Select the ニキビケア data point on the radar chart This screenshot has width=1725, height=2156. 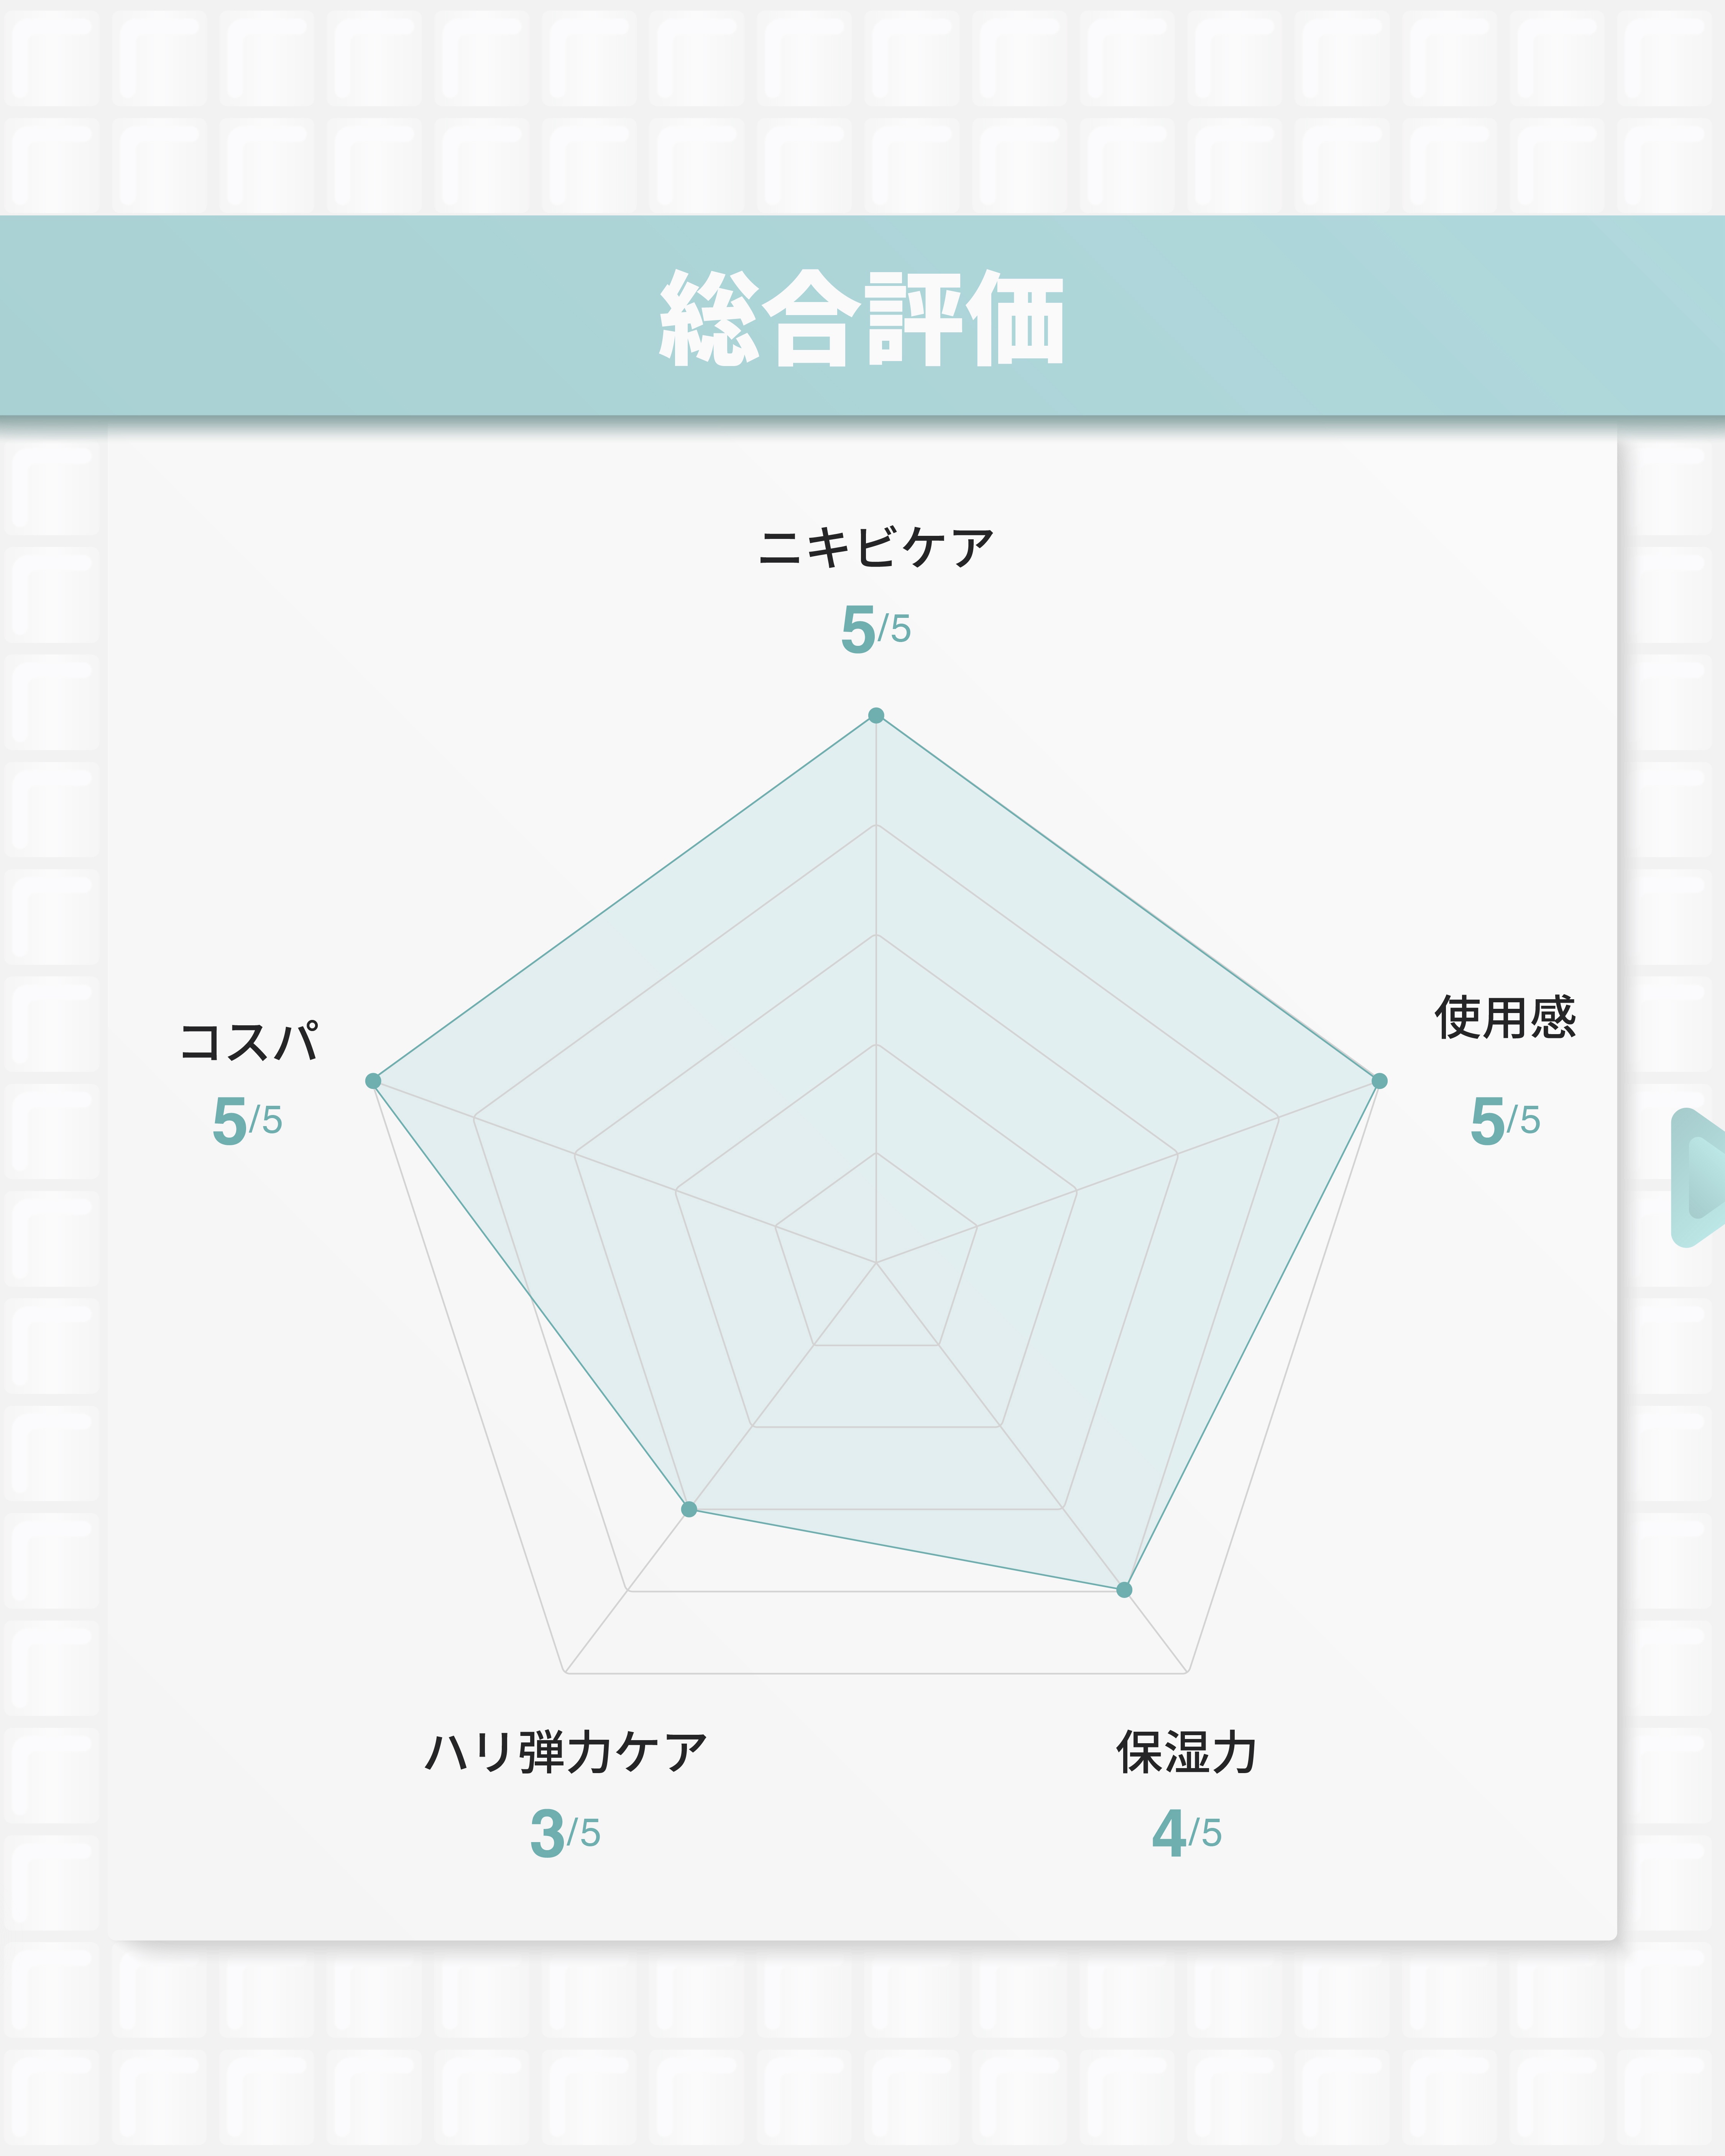[x=876, y=715]
